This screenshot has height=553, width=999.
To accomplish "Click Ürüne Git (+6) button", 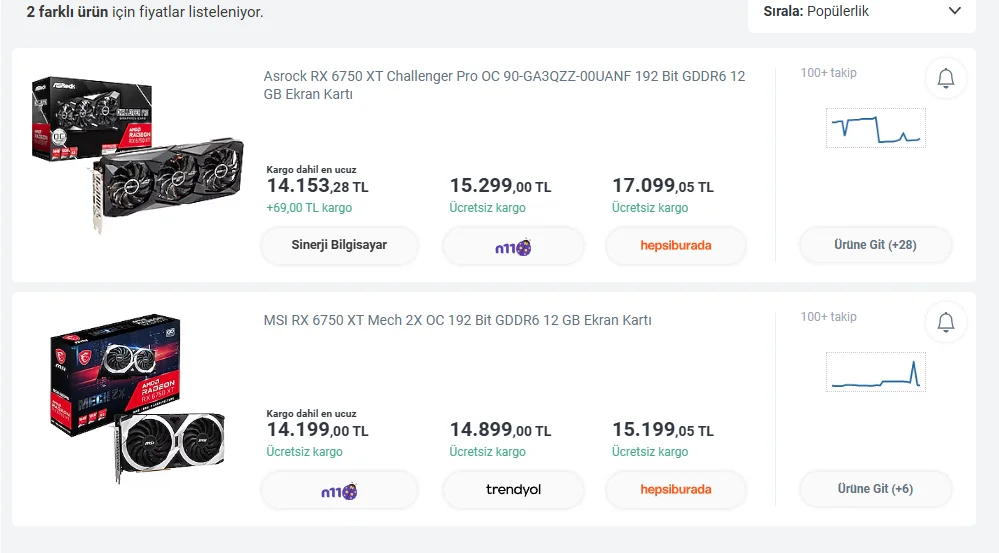I will [x=875, y=490].
